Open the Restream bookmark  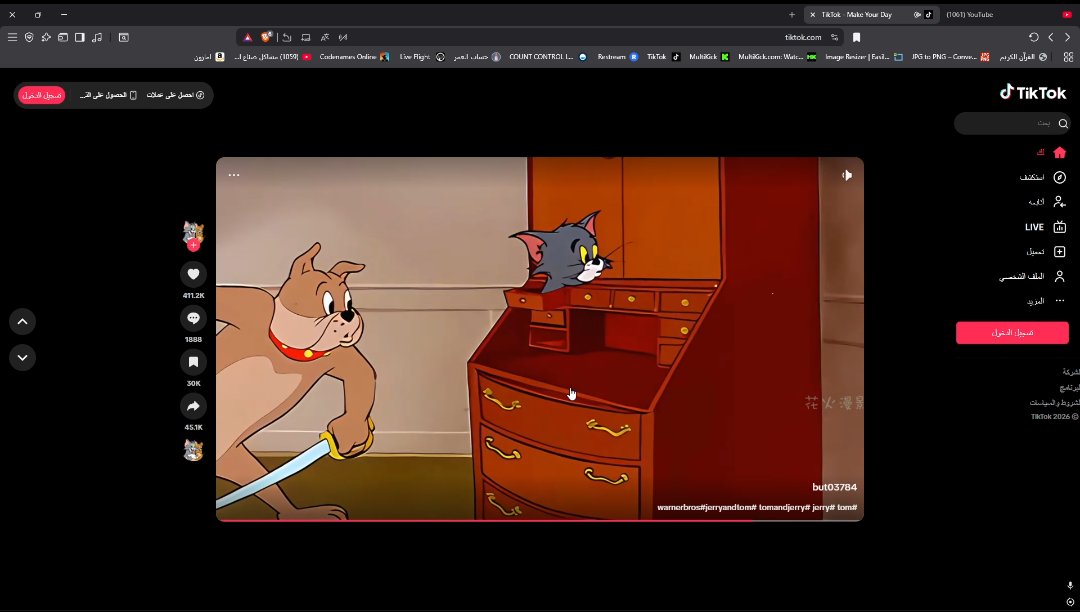coord(617,57)
